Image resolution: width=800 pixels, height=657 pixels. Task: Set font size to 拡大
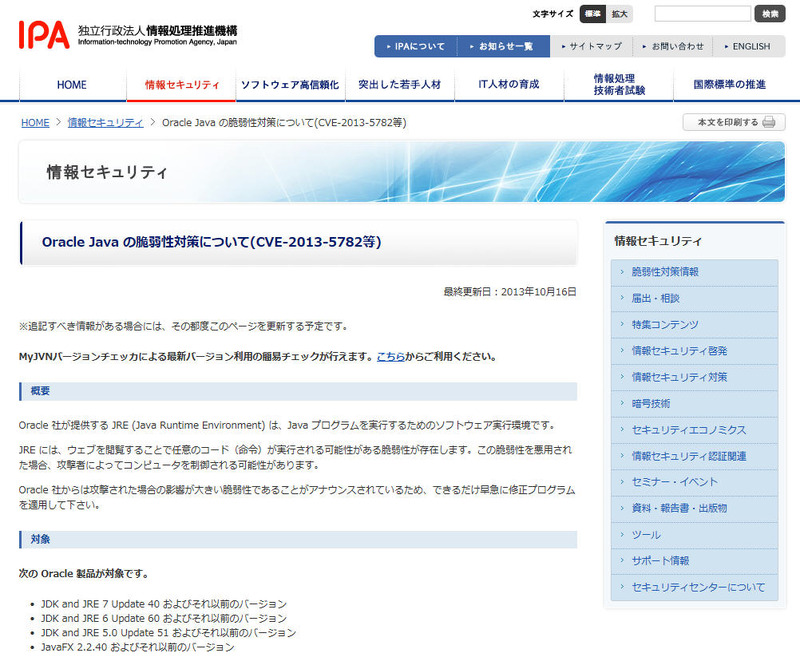point(620,14)
